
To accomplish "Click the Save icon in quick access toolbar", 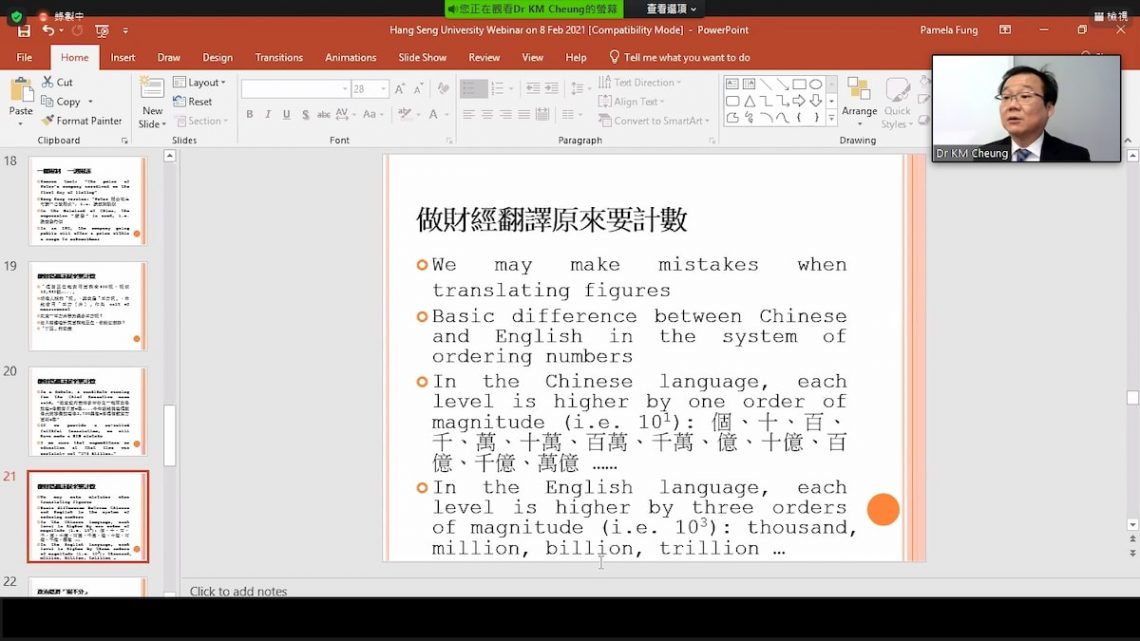I will (x=23, y=31).
